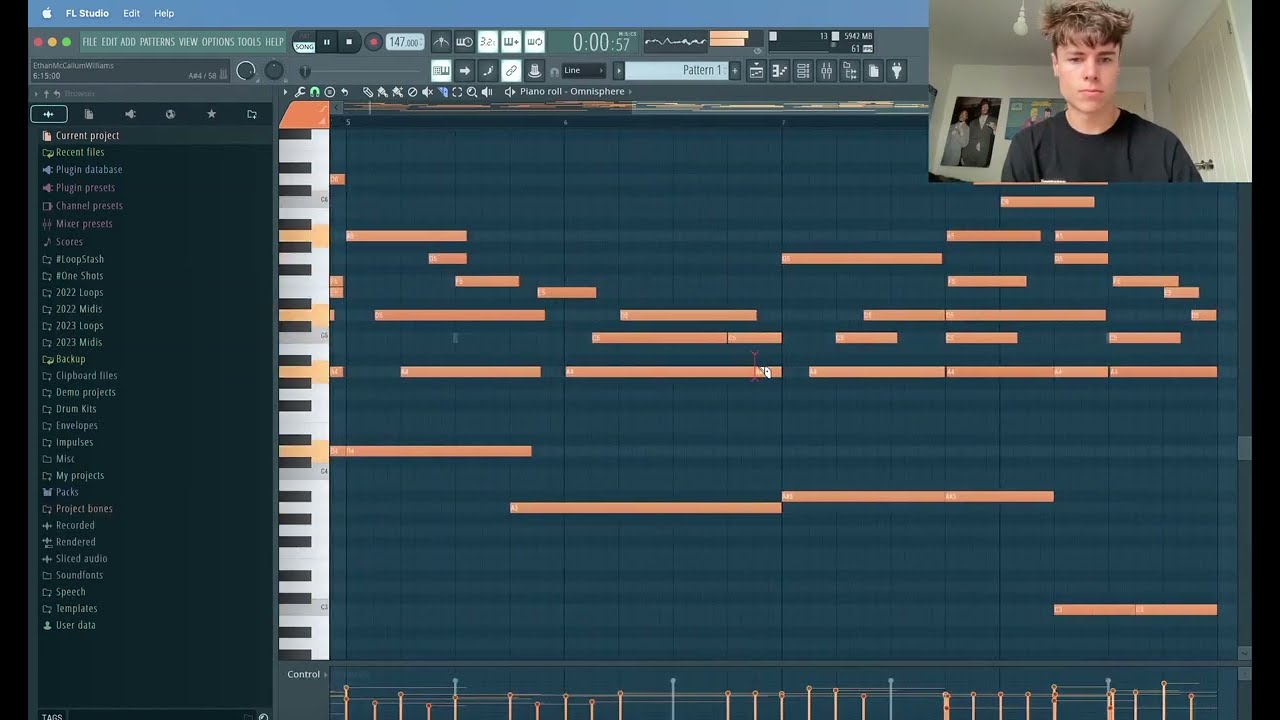This screenshot has width=1280, height=720.
Task: Toggle piano roll snap magnet
Action: point(314,92)
